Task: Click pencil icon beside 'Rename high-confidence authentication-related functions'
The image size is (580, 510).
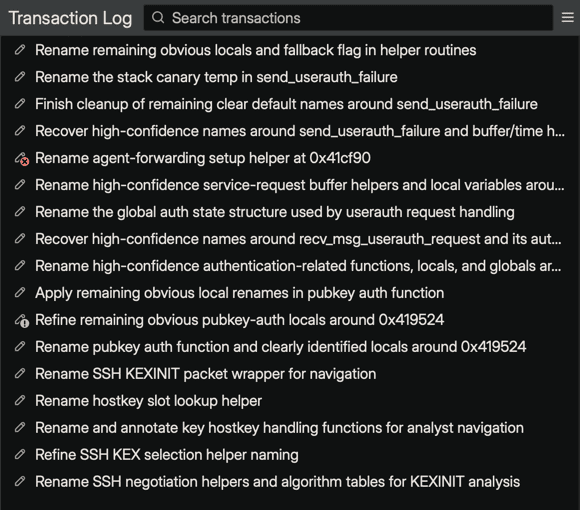Action: pyautogui.click(x=20, y=266)
